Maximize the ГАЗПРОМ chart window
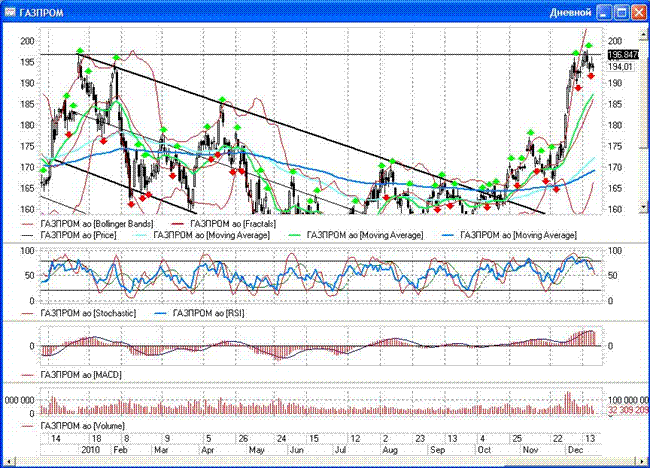Viewport: 650px width, 468px height. (621, 12)
